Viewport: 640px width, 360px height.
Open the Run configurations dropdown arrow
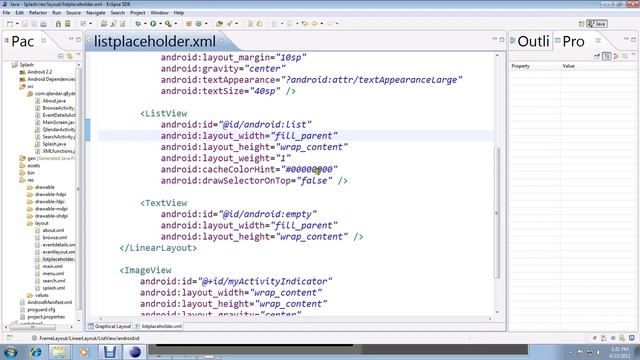coord(160,24)
